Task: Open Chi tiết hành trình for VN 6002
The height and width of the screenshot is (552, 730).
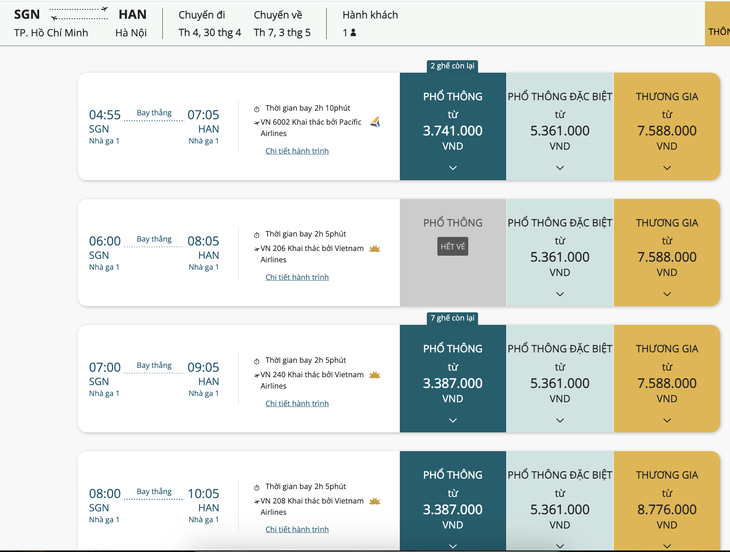Action: pos(297,151)
